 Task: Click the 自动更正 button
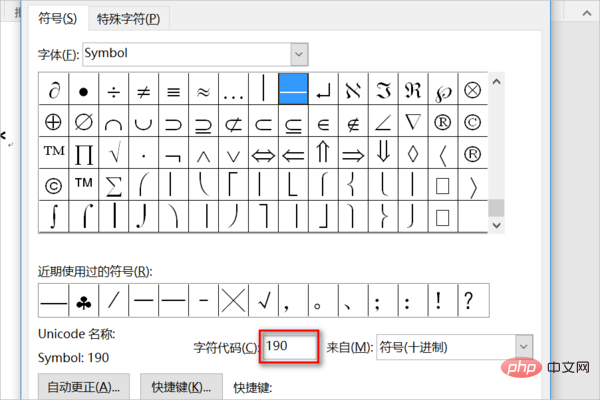[84, 387]
